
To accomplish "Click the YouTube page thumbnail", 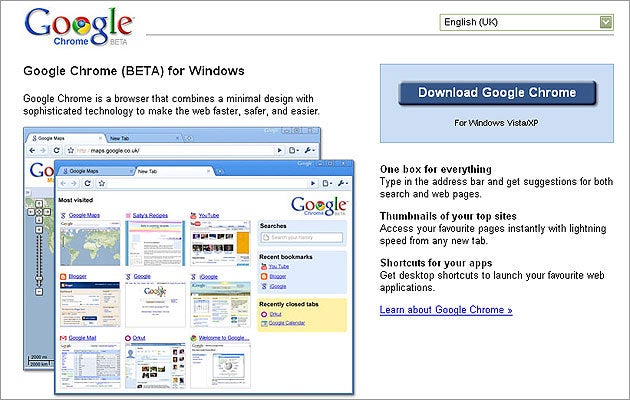I will click(x=220, y=243).
